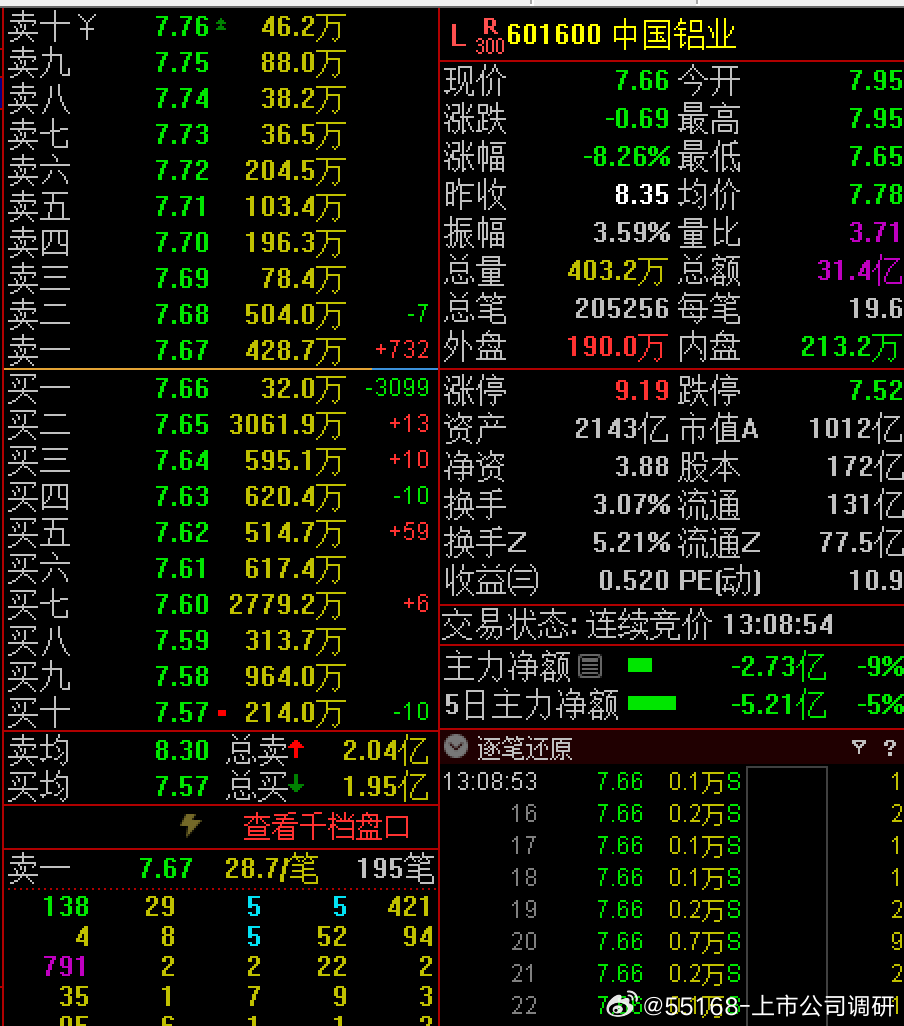The width and height of the screenshot is (904, 1026).
Task: Click 总笔 value 205256
Action: click(622, 309)
